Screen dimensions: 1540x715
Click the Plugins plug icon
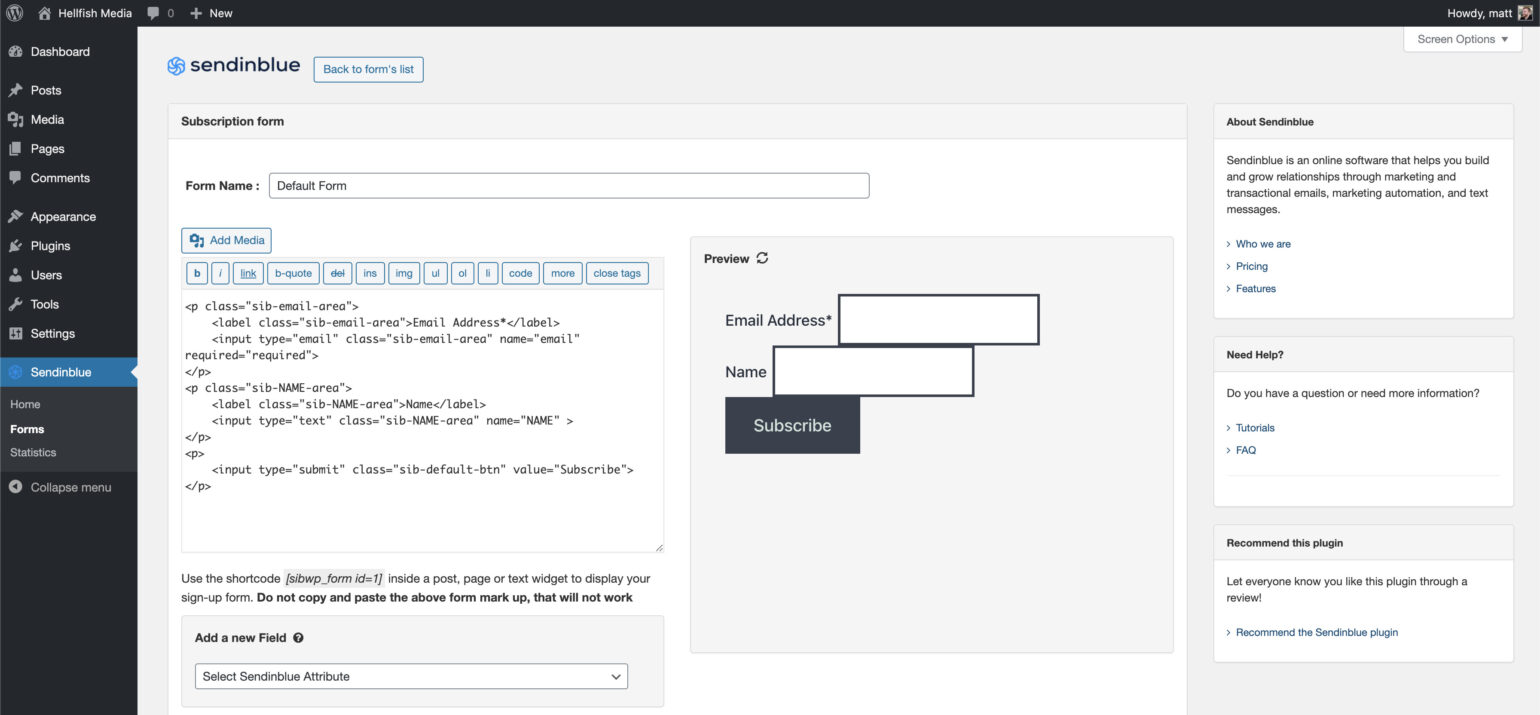(15, 246)
